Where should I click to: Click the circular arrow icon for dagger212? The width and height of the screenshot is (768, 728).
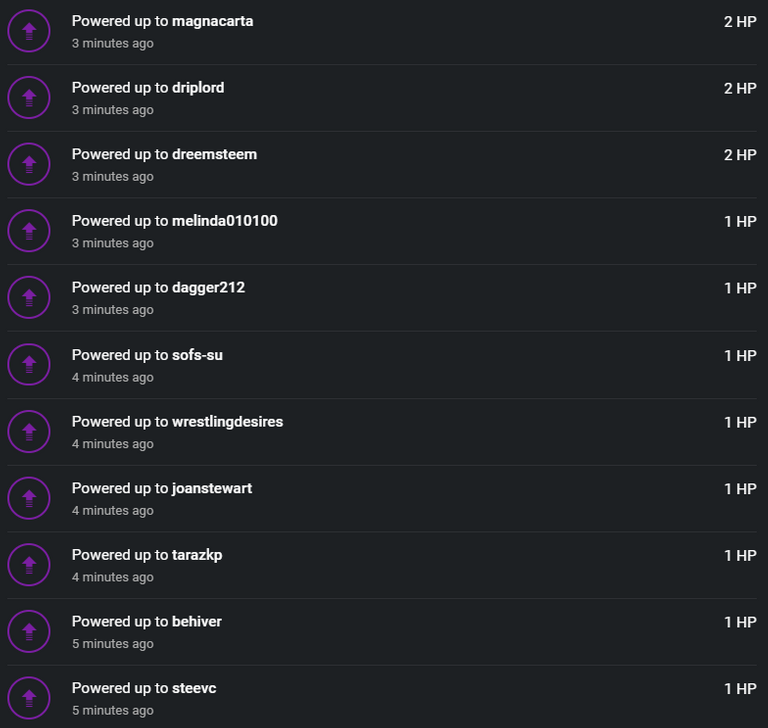29,297
